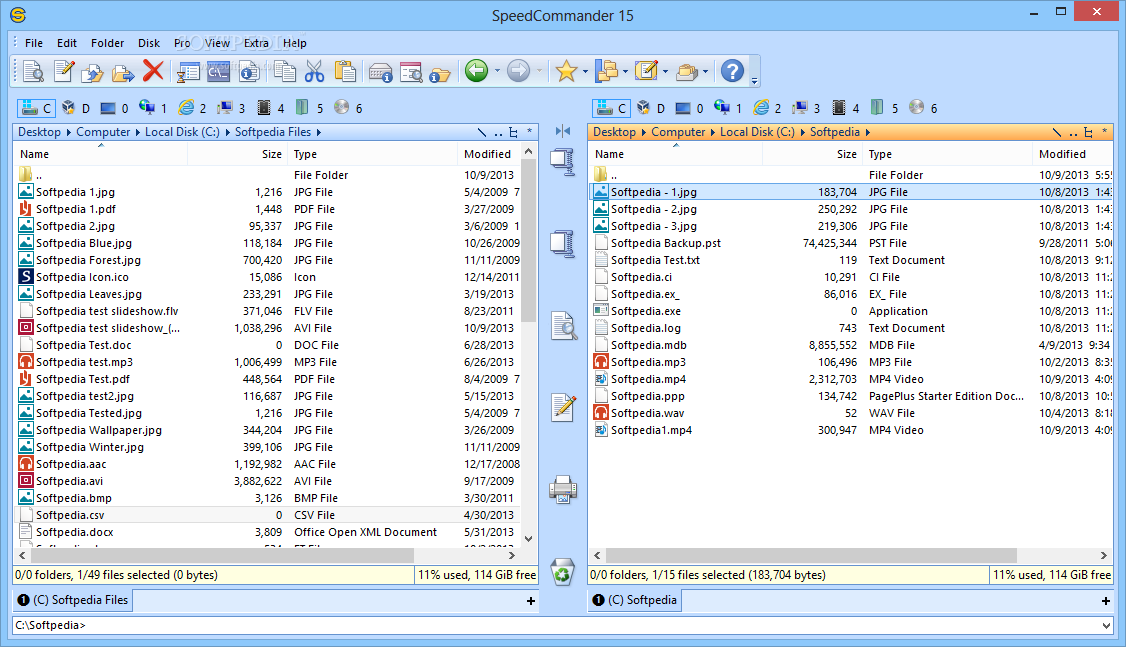Viewport: 1126px width, 647px height.
Task: Open the Help menu
Action: click(294, 43)
